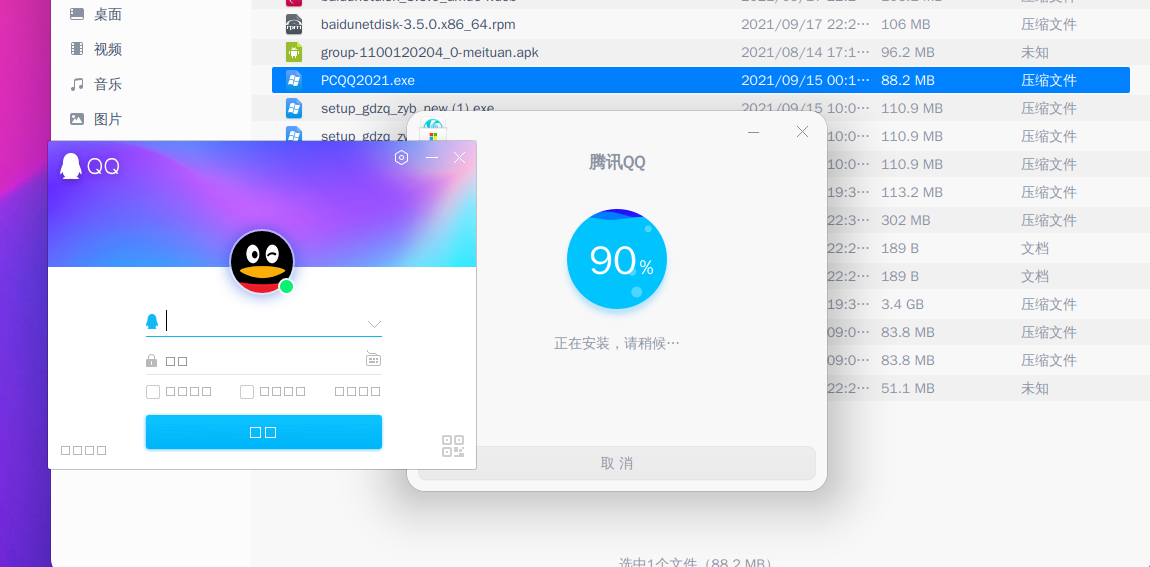Click the 302 MB size cell

tap(906, 220)
